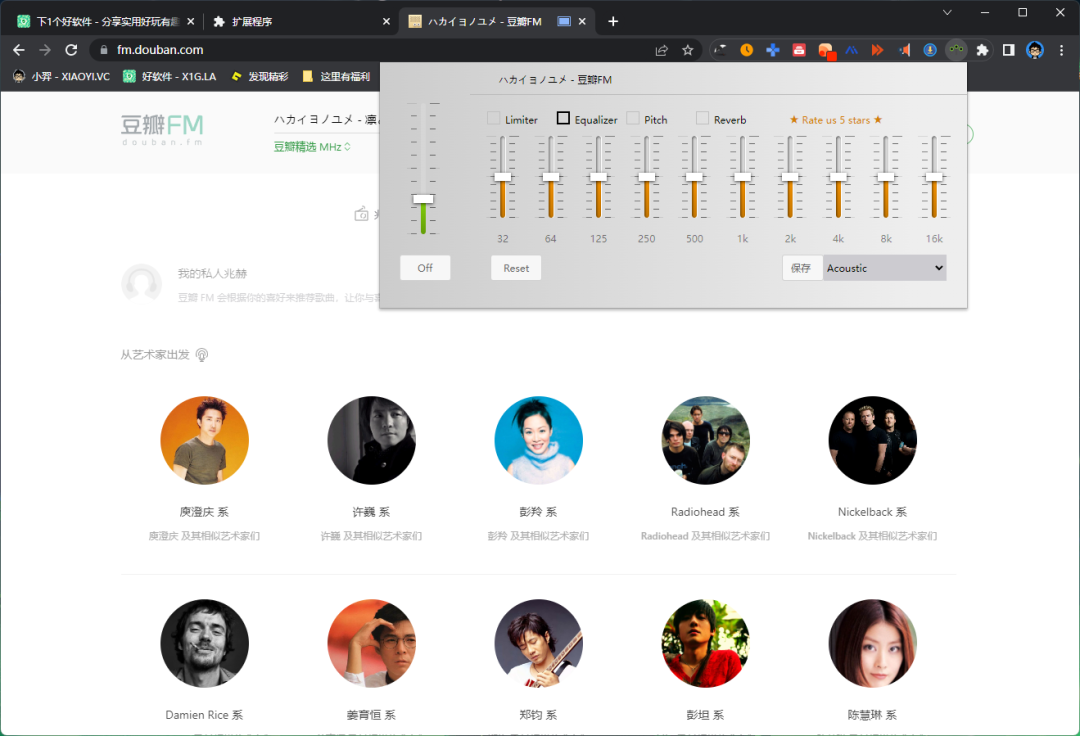Click the 125 Hz band slider
Screen dimensions: 1080x736
click(x=599, y=177)
